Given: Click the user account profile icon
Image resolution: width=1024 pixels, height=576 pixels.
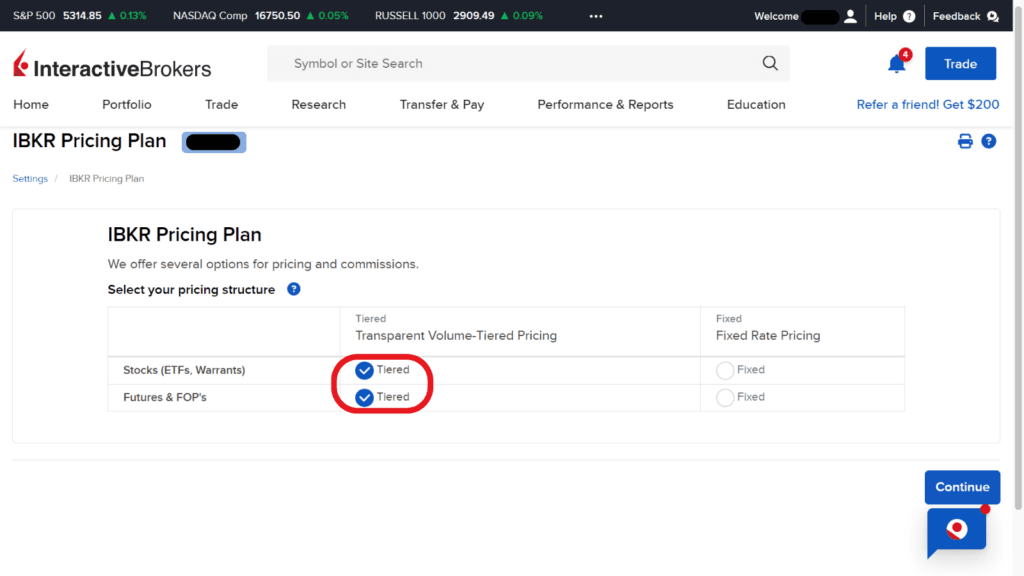Looking at the screenshot, I should click(849, 16).
